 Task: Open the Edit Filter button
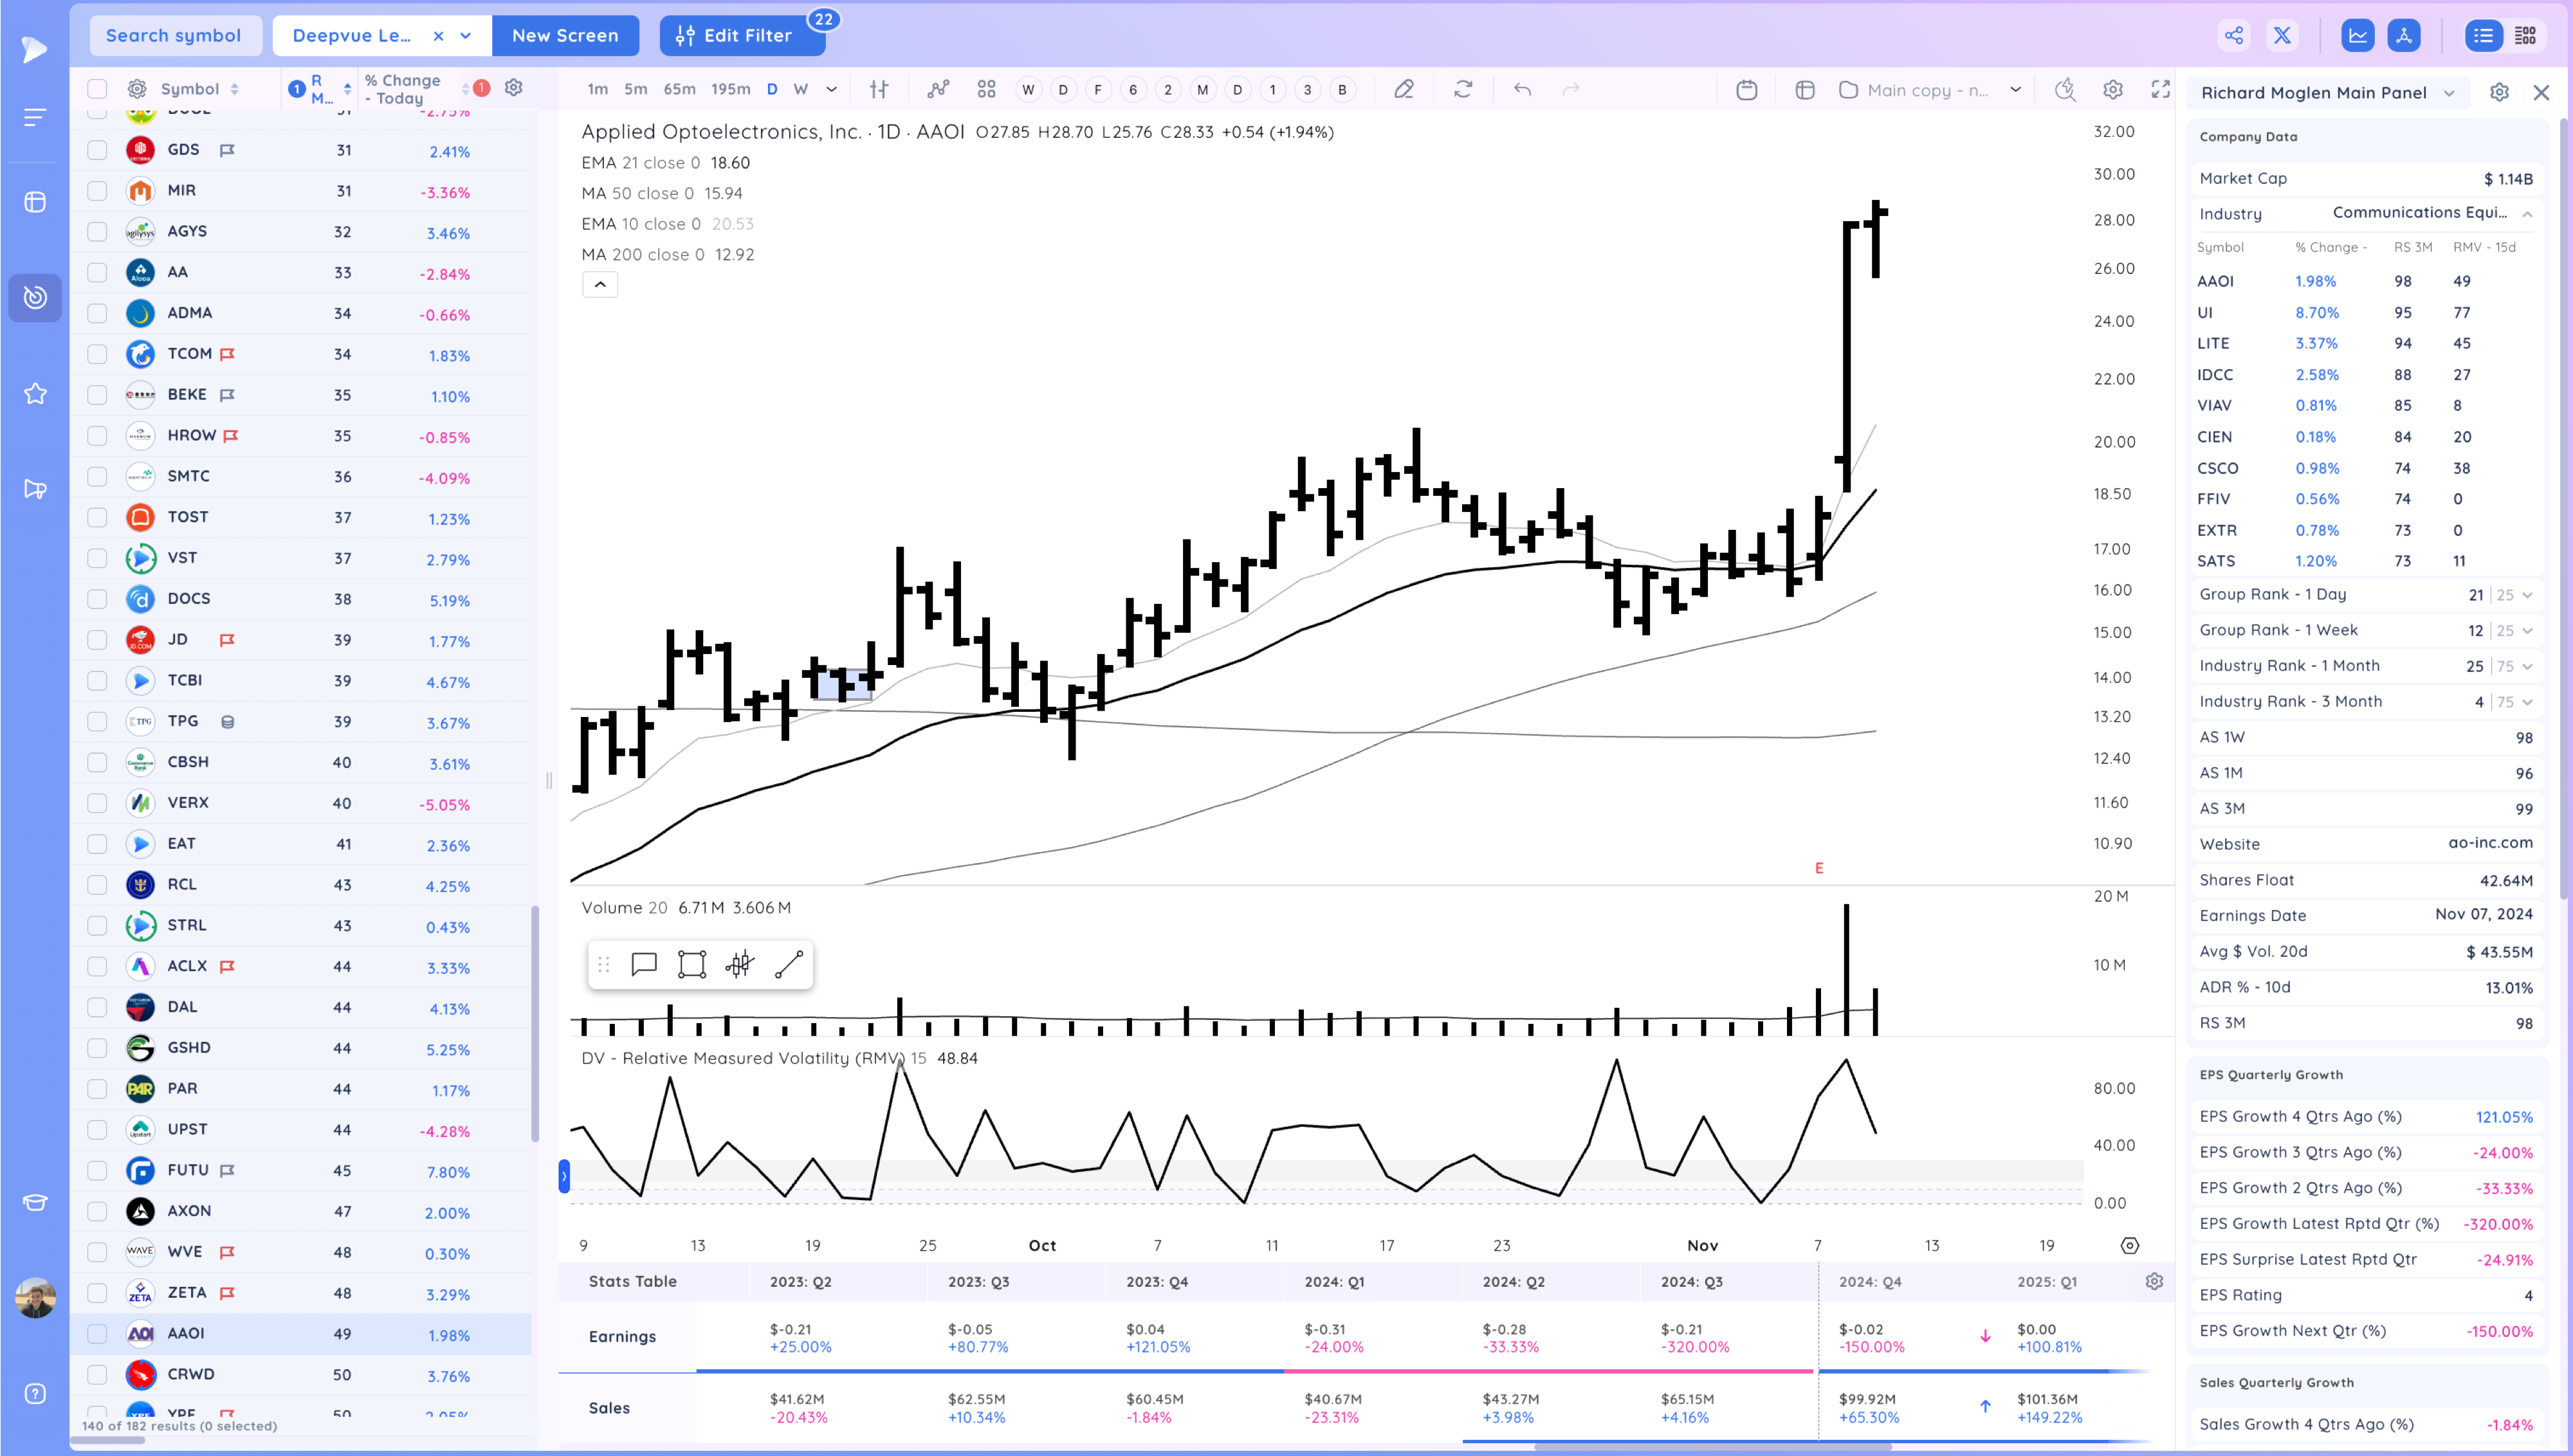point(741,36)
